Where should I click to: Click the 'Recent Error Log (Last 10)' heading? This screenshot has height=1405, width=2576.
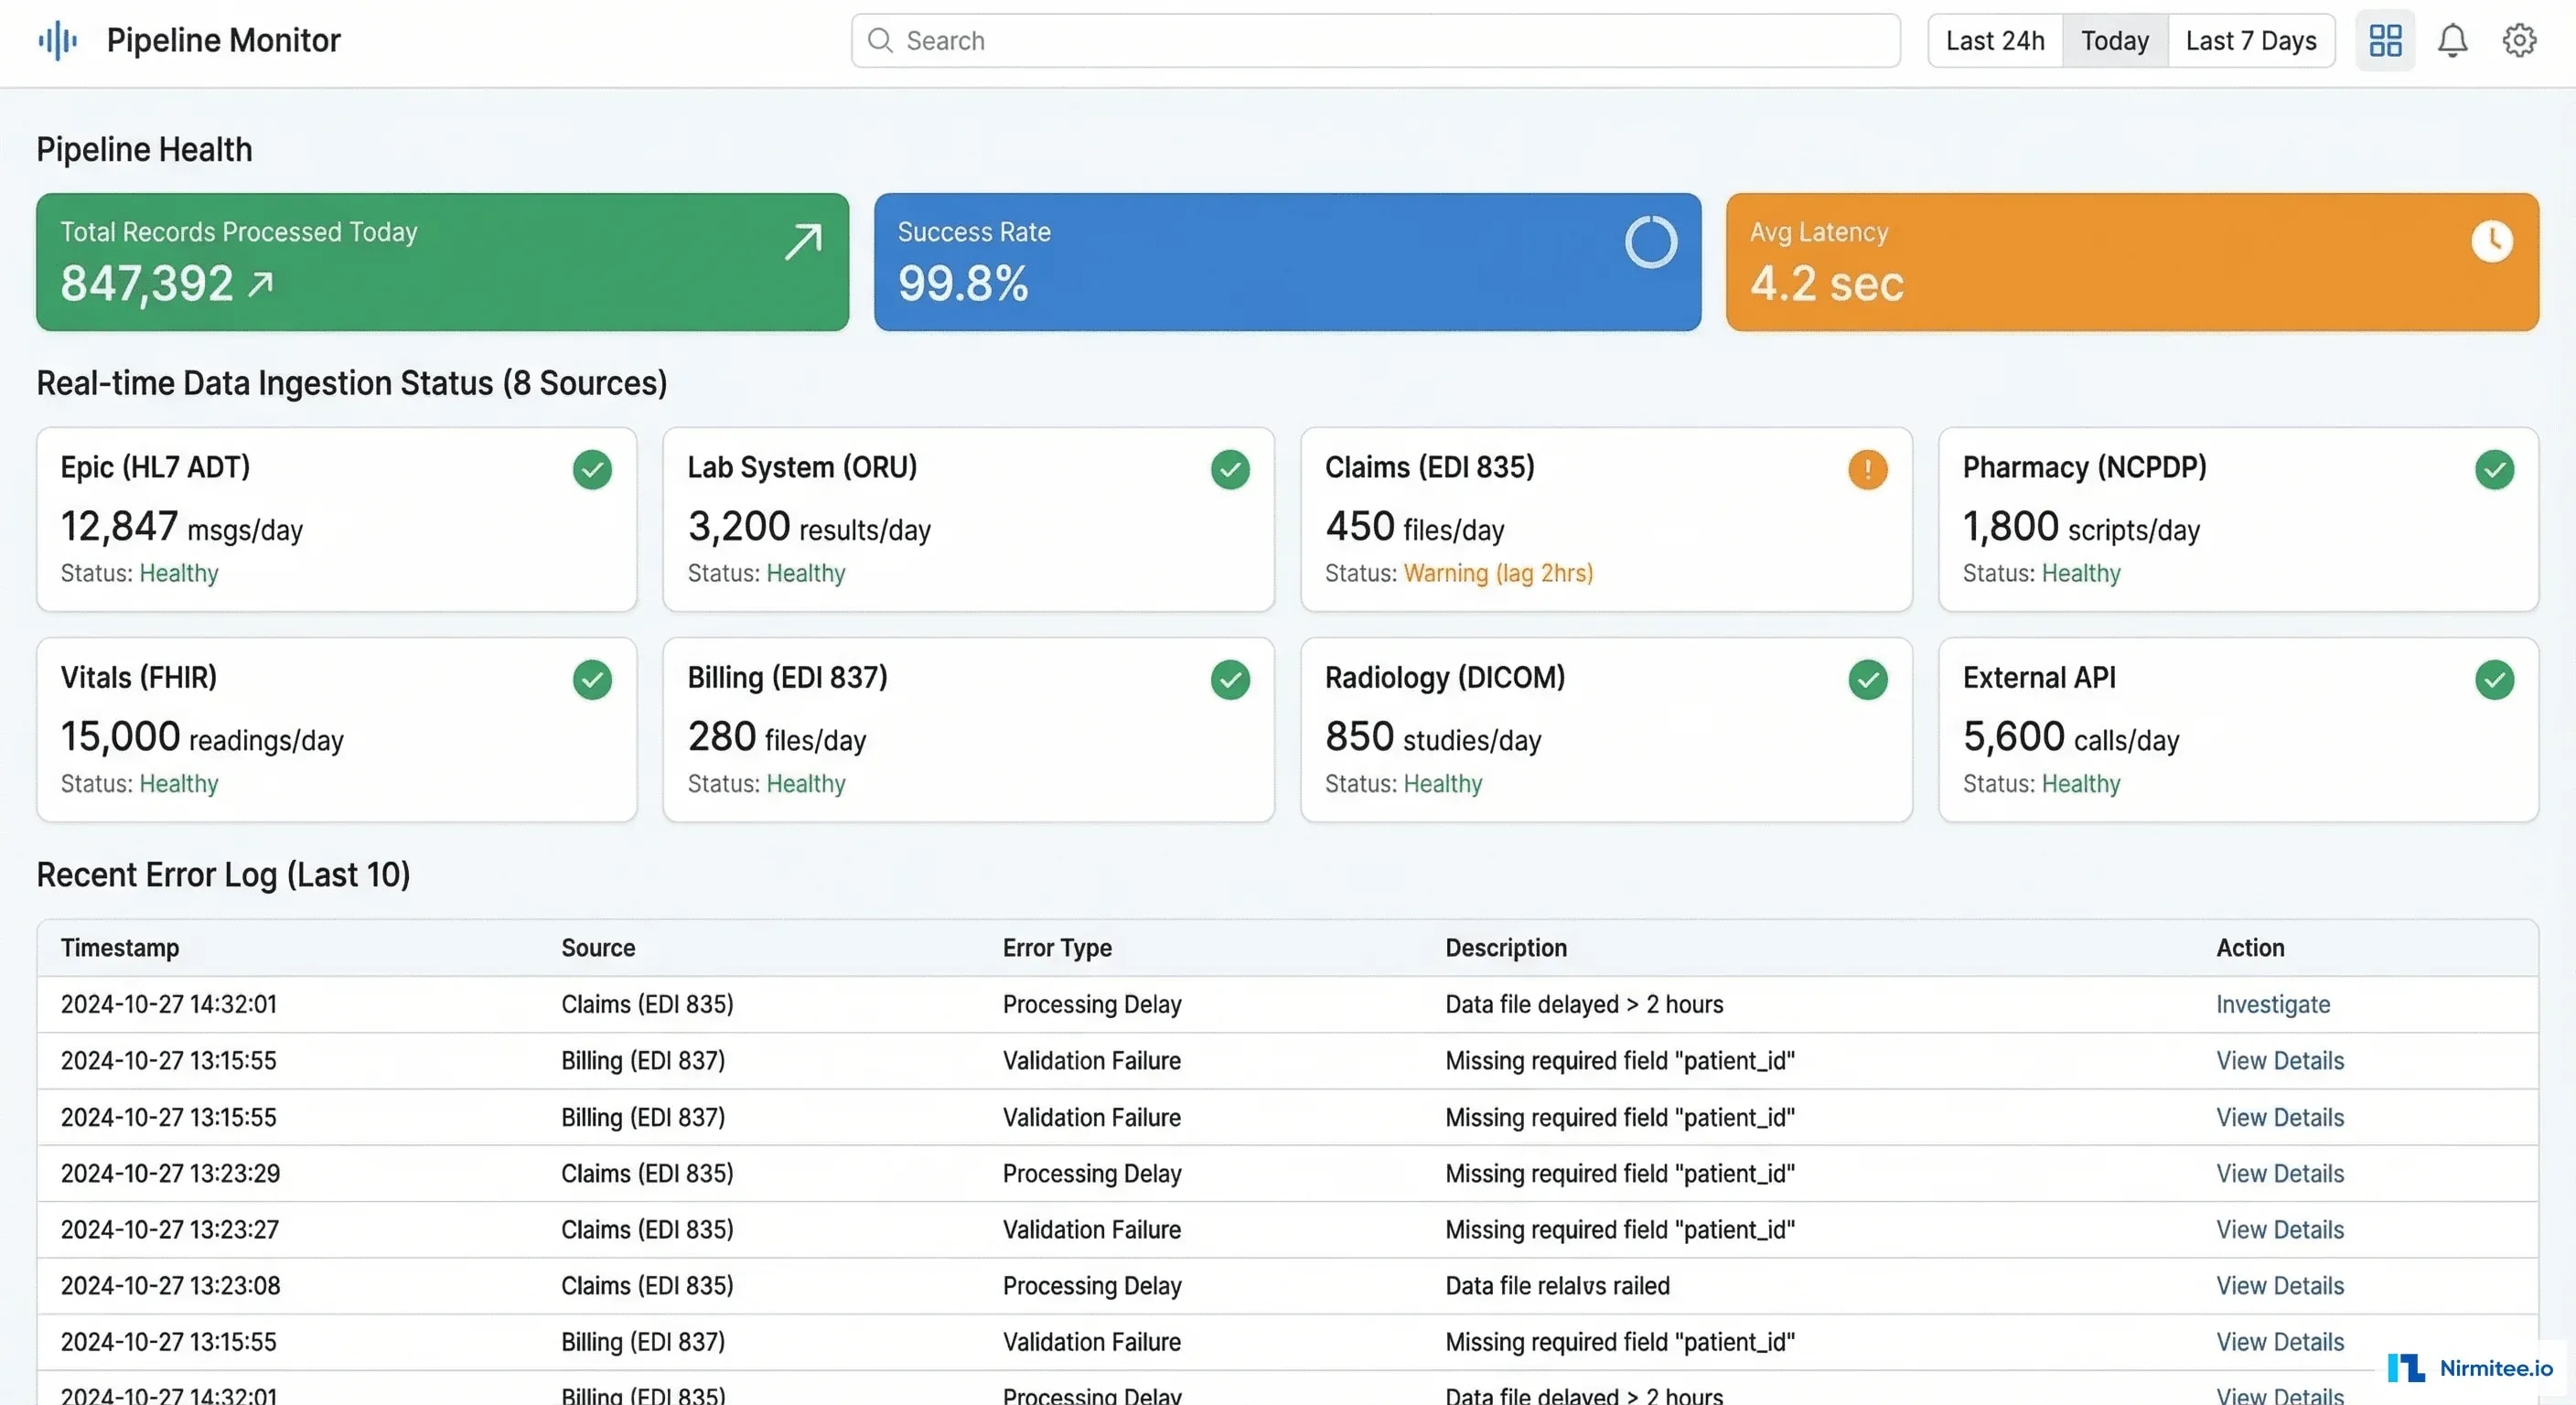223,874
